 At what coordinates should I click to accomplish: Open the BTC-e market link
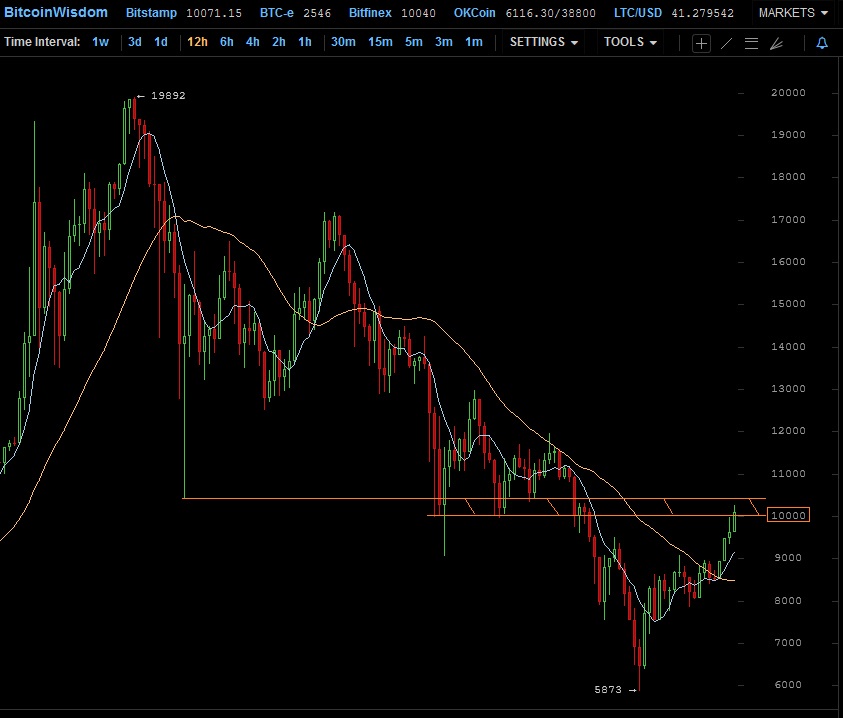click(276, 13)
